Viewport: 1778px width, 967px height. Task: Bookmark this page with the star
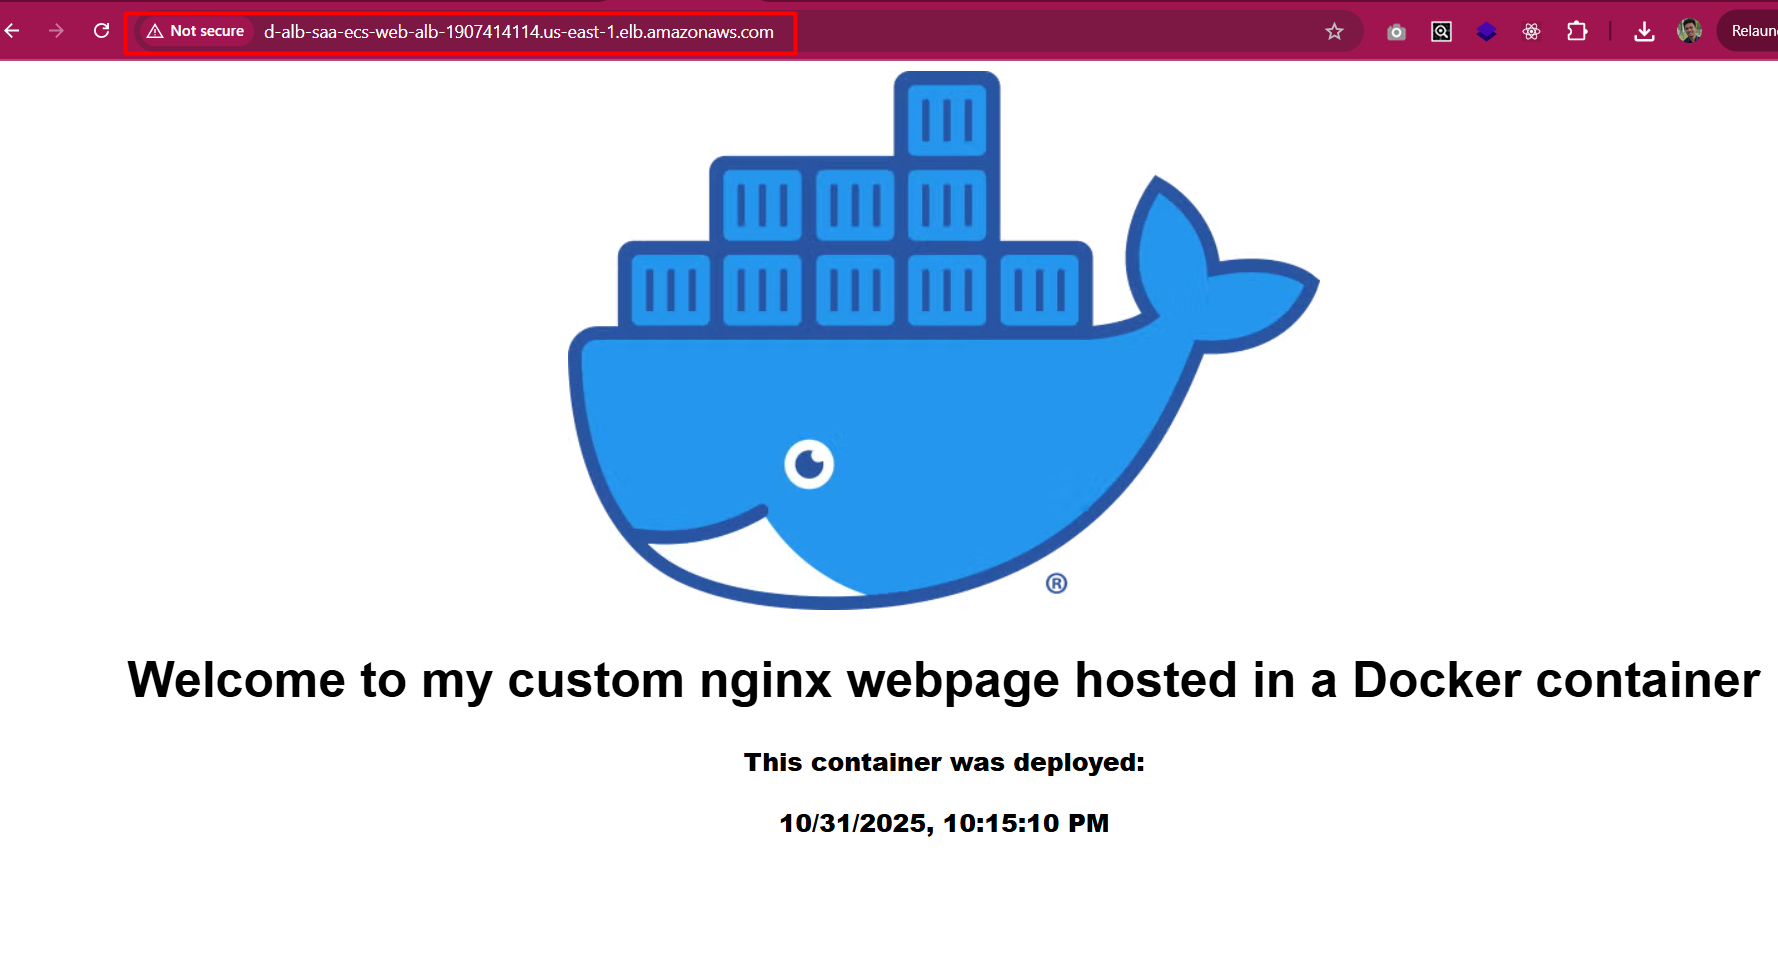tap(1334, 32)
